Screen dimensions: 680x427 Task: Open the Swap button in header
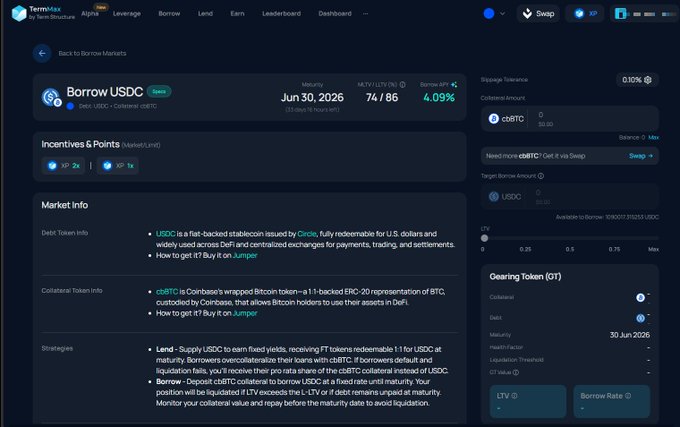pos(538,13)
